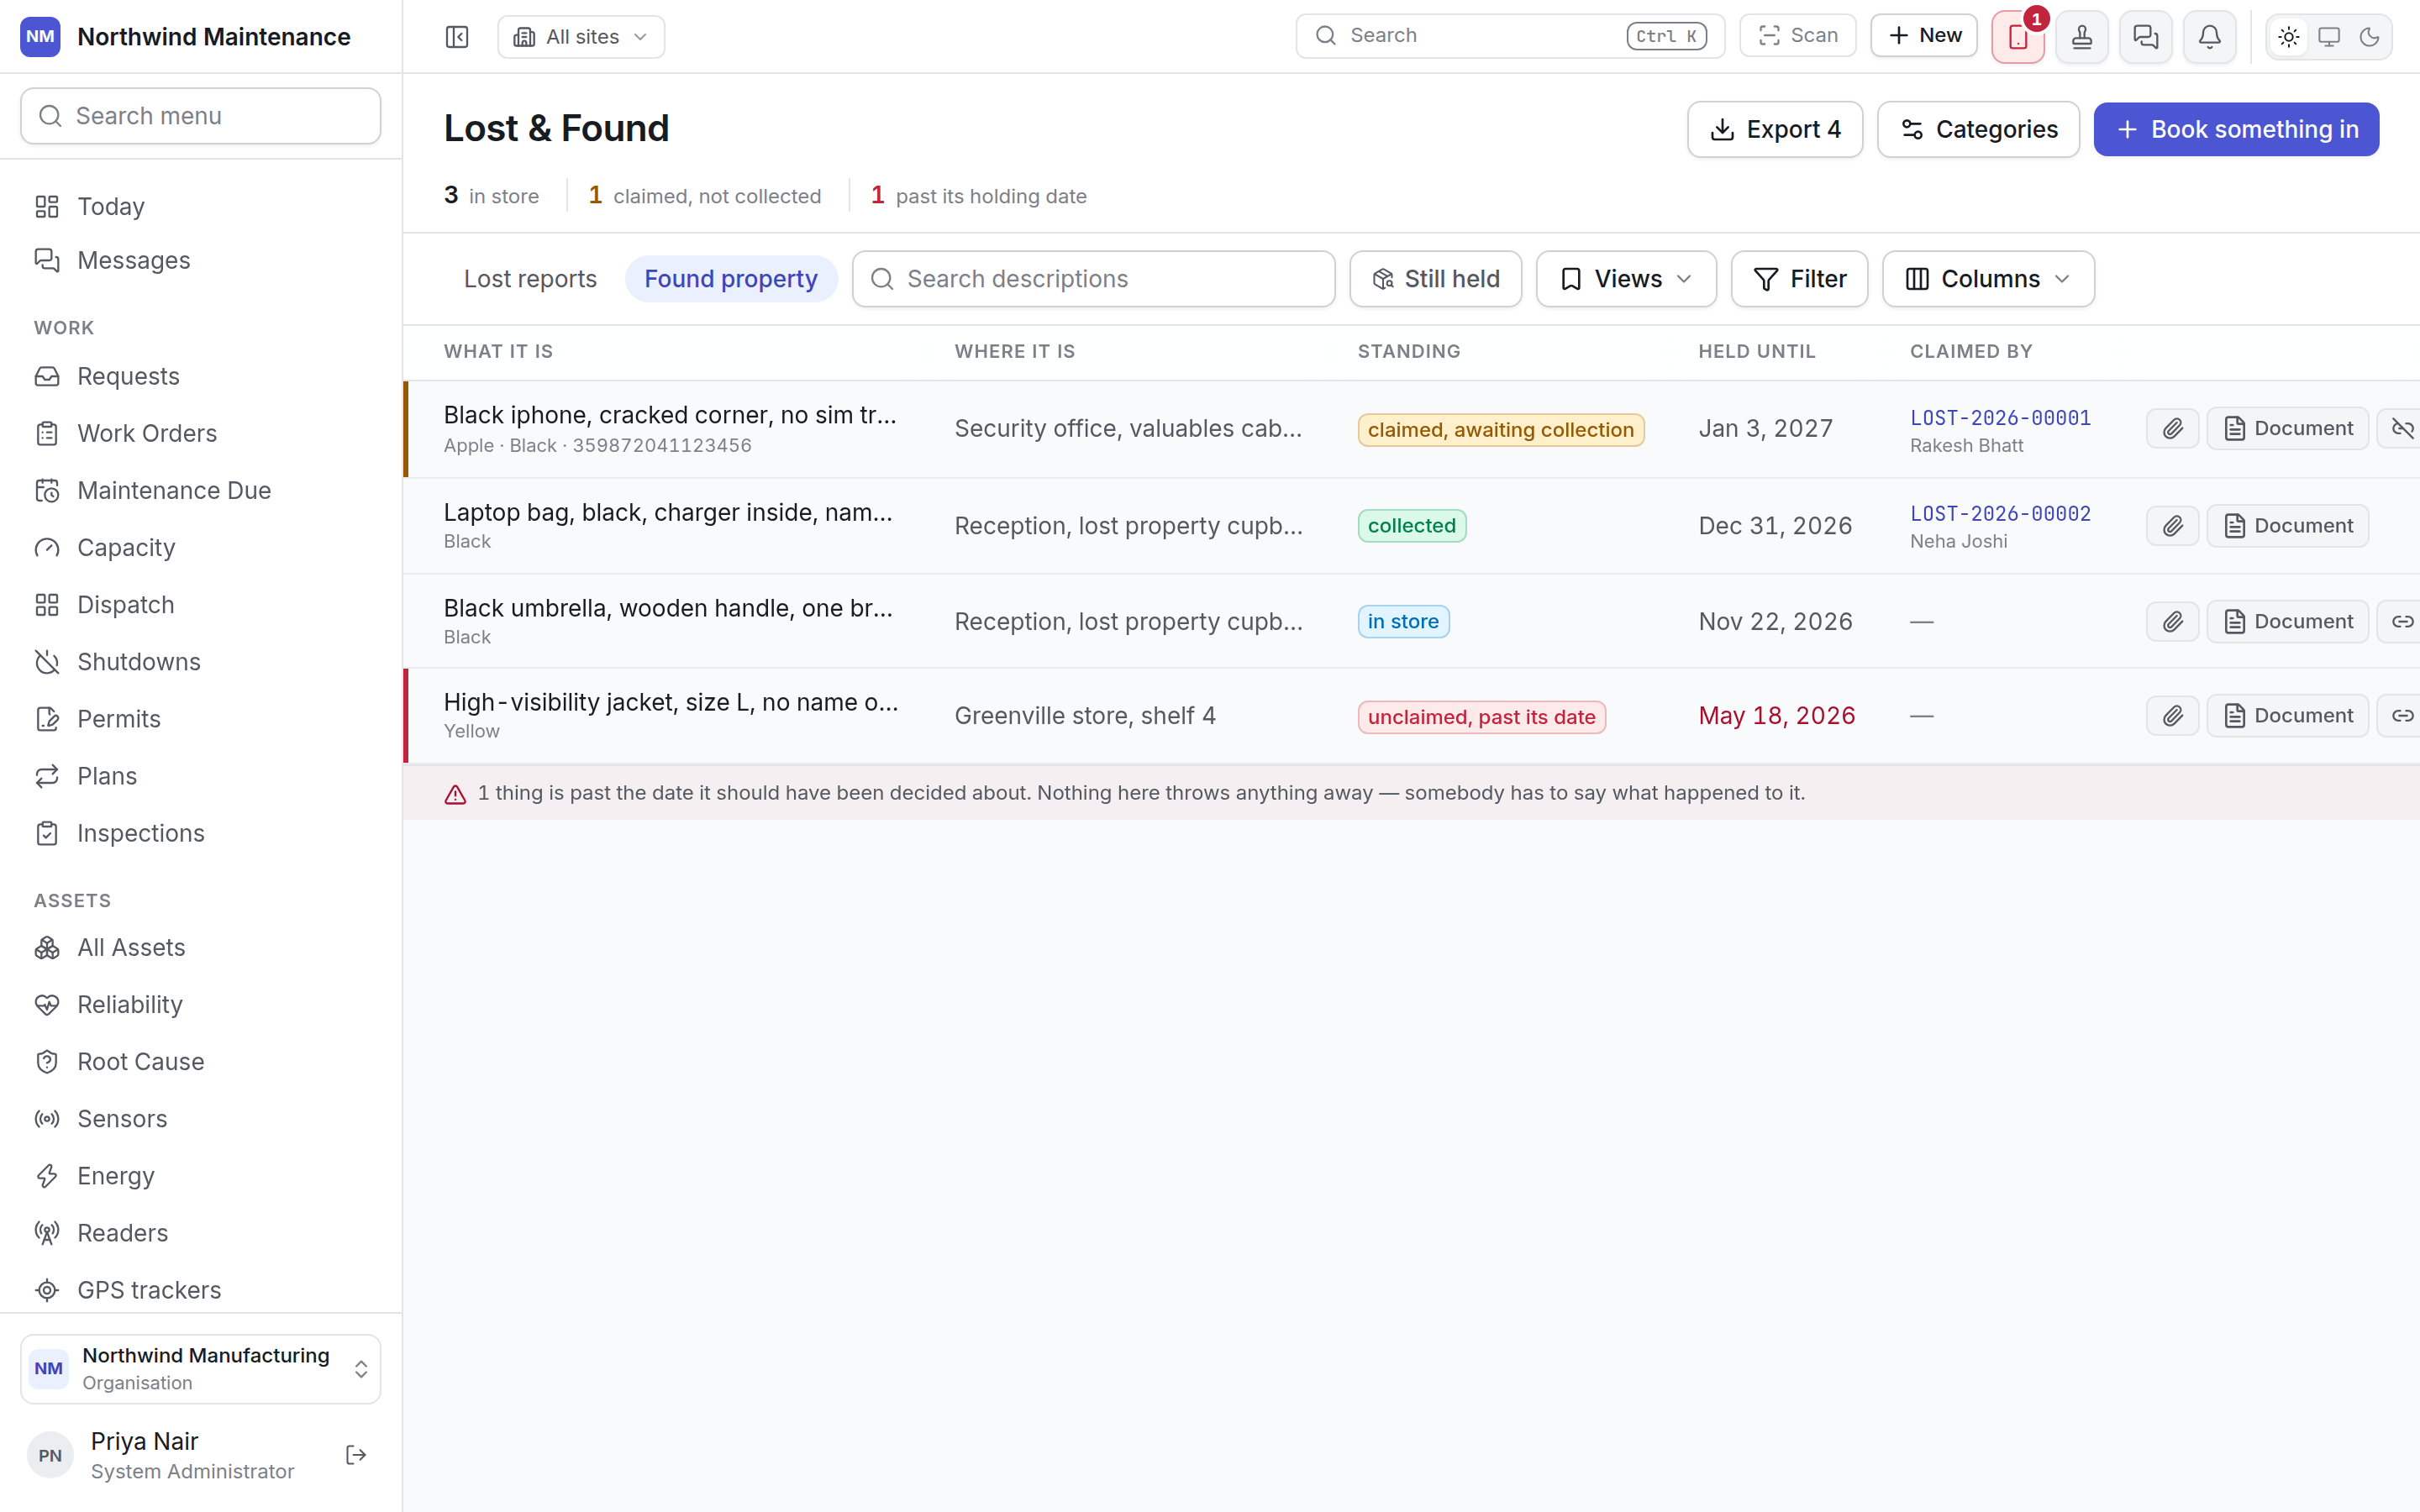Open notifications bell
The width and height of the screenshot is (2420, 1512).
pyautogui.click(x=2210, y=37)
